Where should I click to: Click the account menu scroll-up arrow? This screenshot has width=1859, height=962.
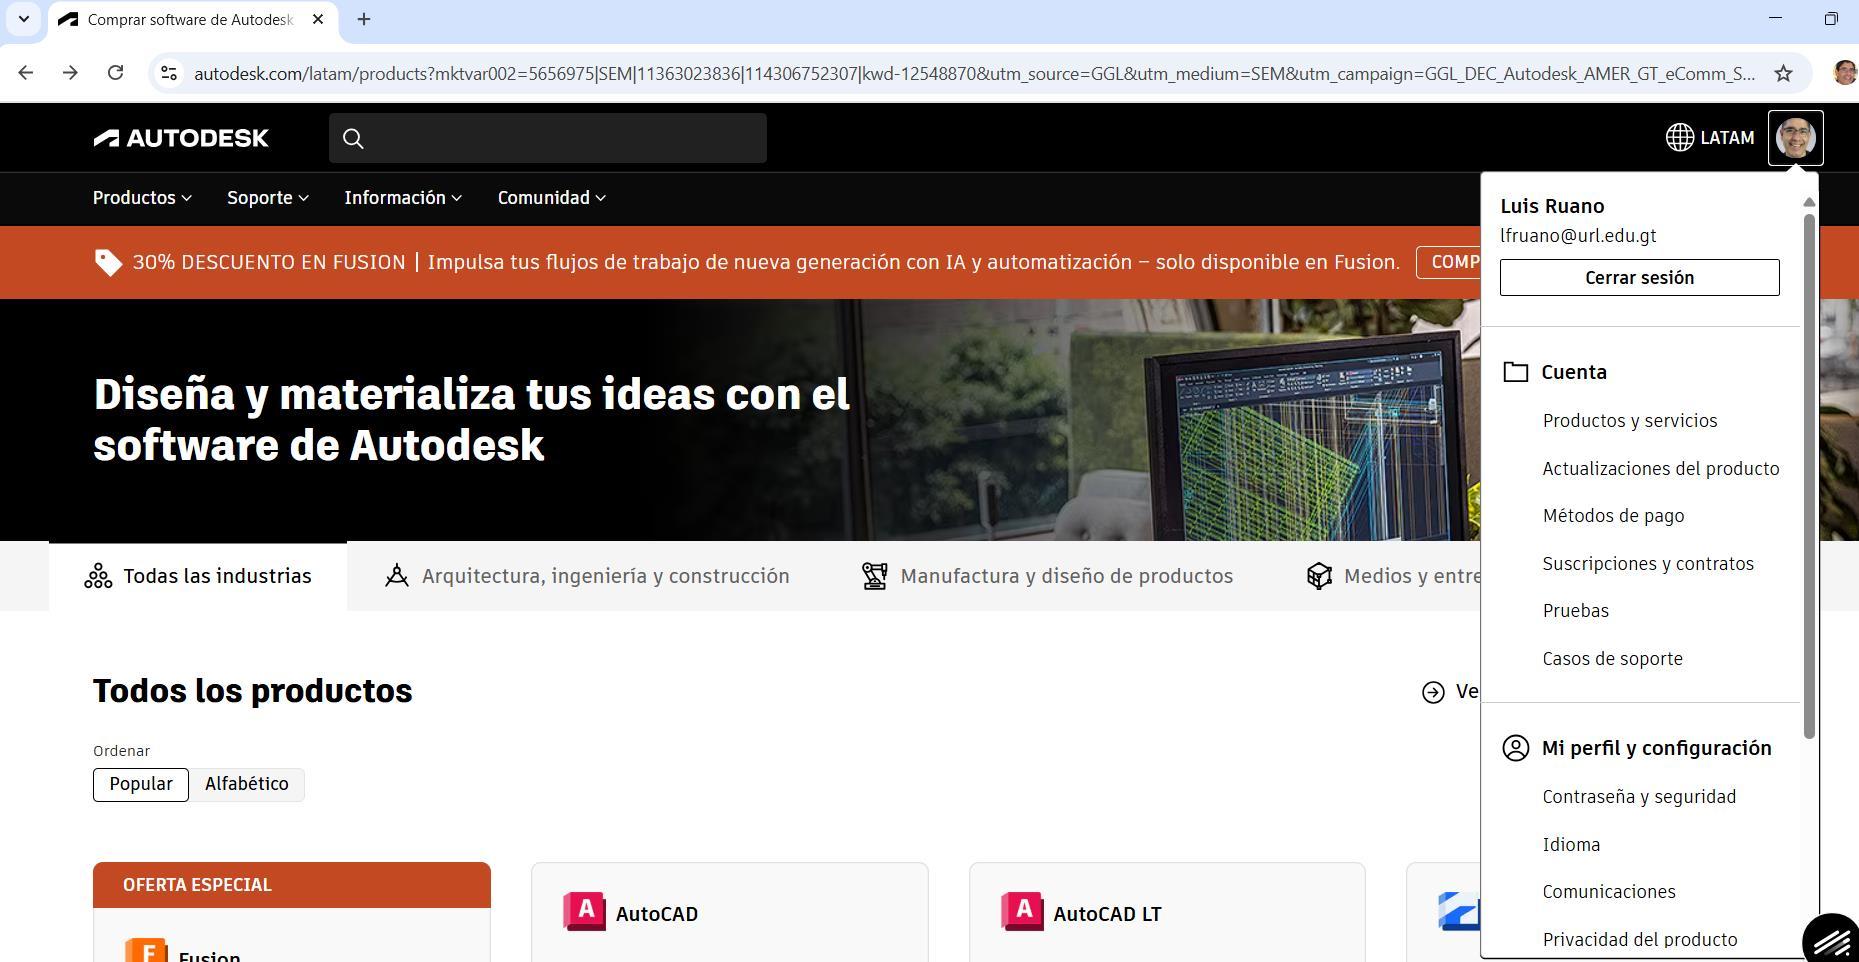click(x=1808, y=203)
